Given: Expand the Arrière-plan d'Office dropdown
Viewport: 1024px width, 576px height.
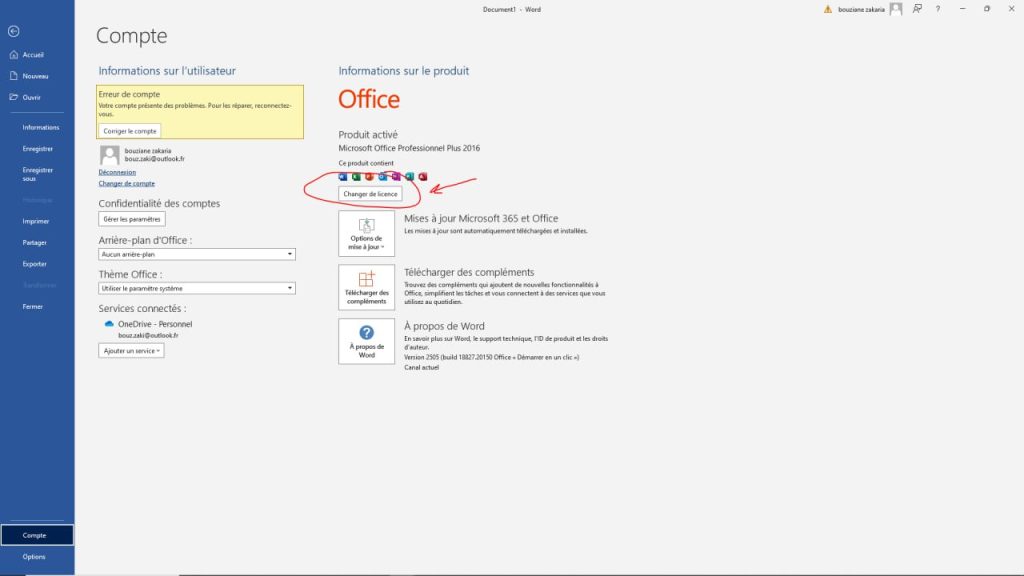Looking at the screenshot, I should 197,254.
